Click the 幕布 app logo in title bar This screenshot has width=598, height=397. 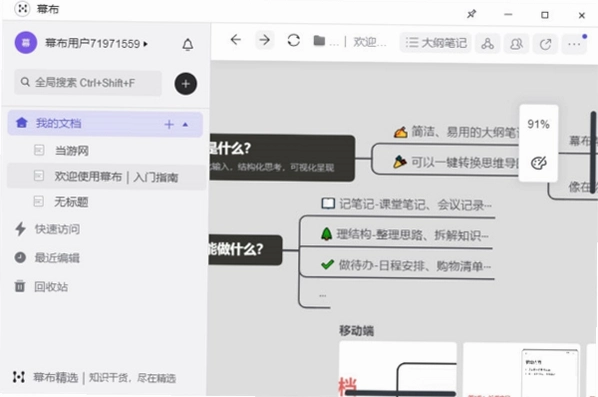[23, 8]
